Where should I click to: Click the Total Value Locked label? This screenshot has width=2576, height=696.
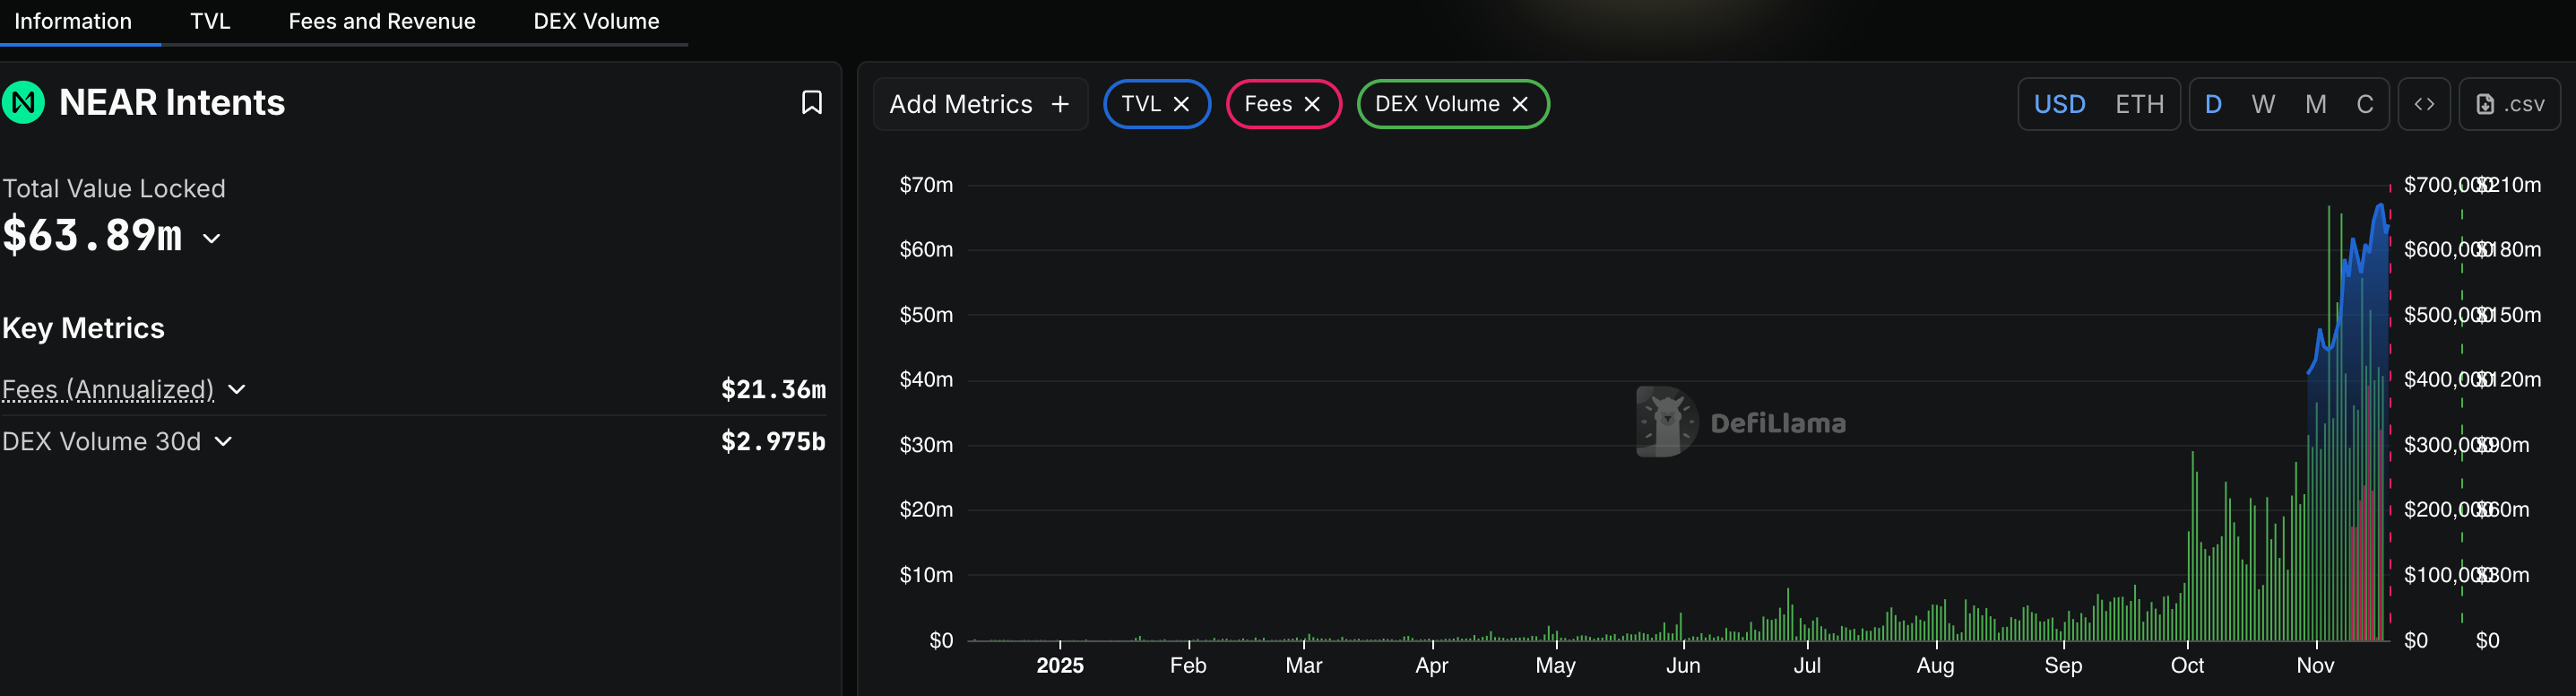pos(114,188)
